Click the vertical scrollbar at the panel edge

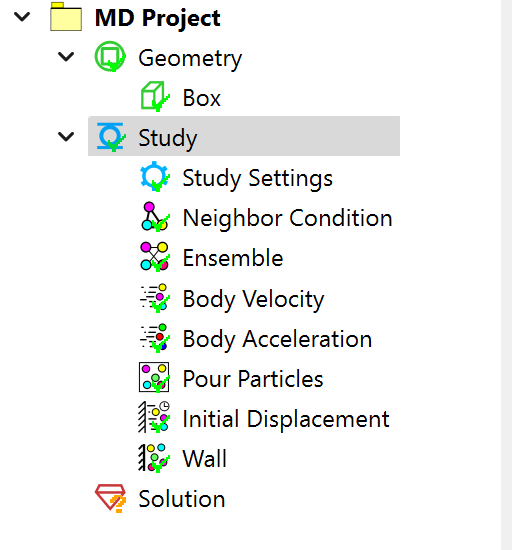pos(506,275)
